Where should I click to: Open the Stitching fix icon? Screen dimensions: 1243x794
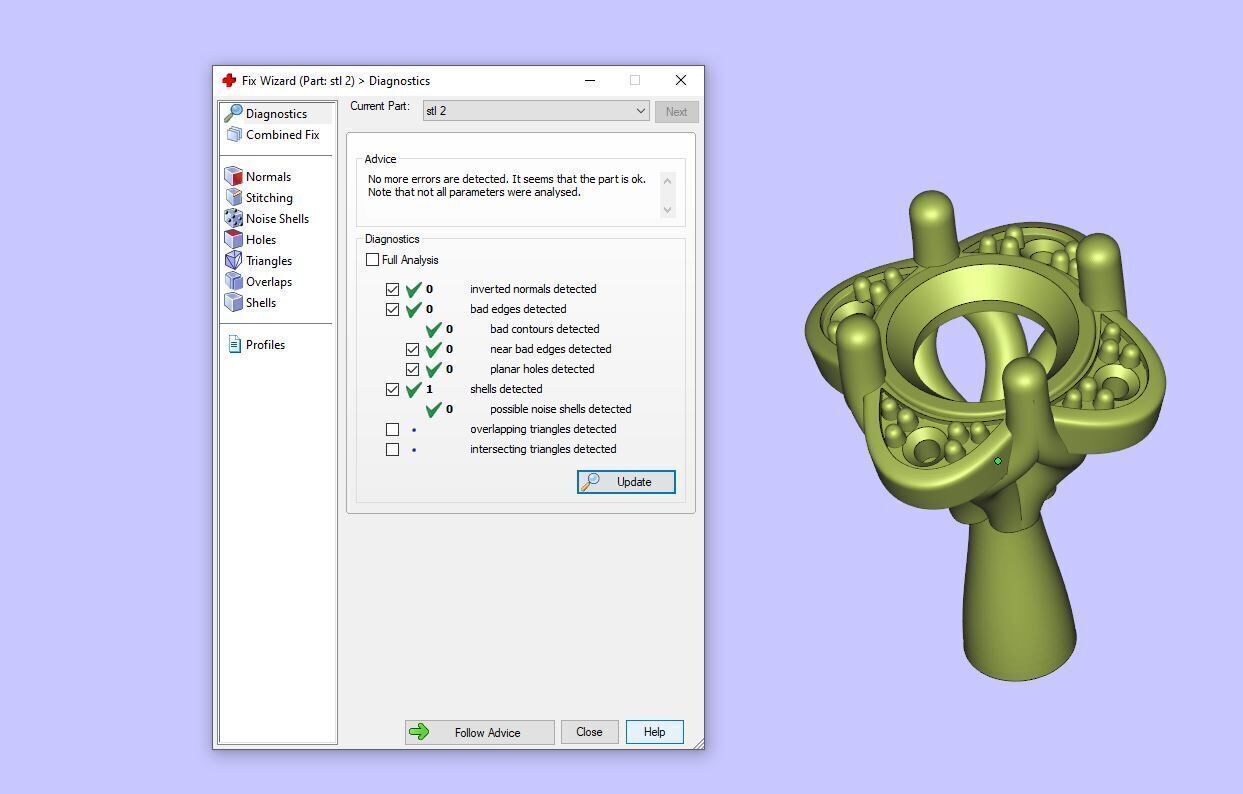click(234, 197)
